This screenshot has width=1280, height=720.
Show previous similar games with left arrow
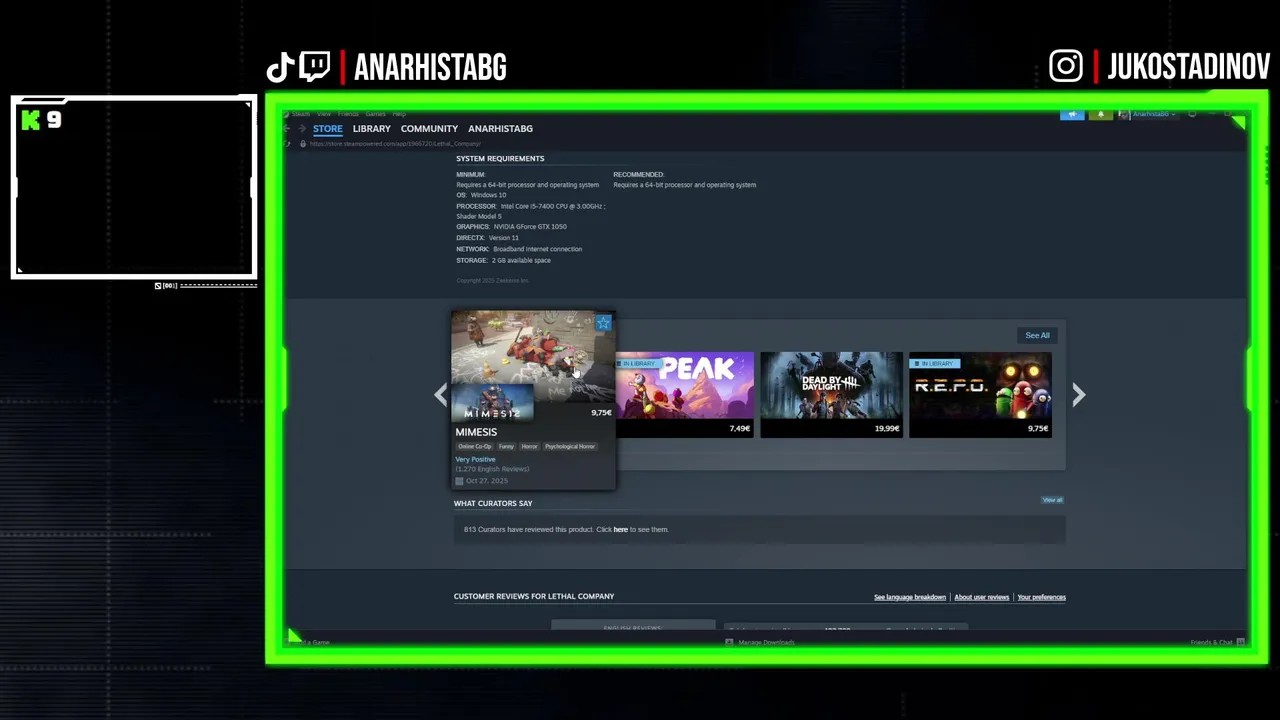point(440,395)
